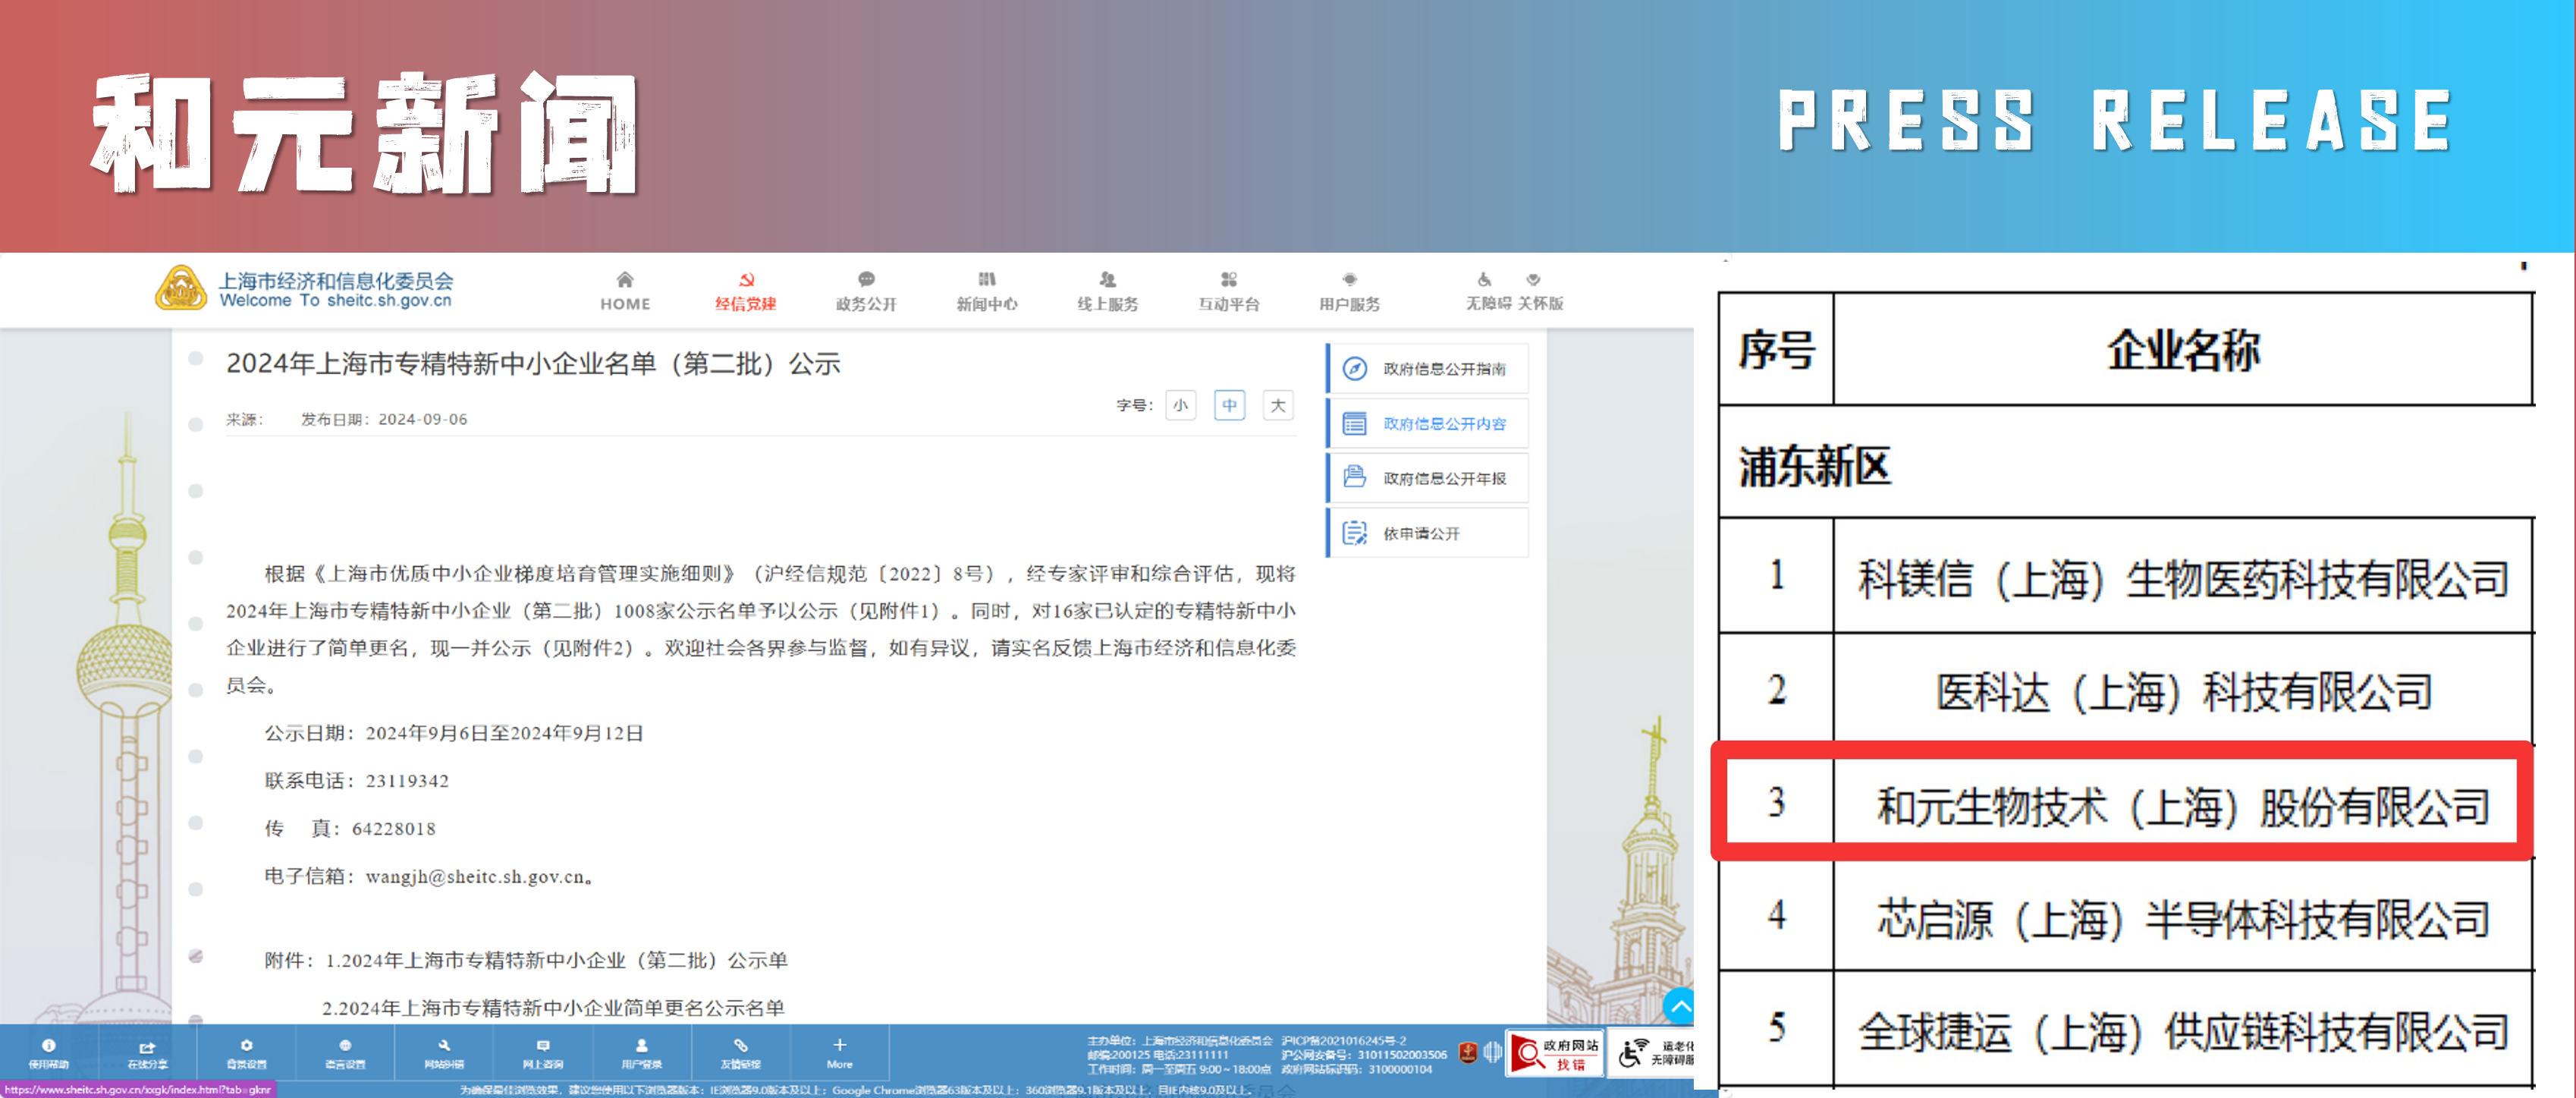Click the 政府网站找错 badge

pos(1554,1053)
